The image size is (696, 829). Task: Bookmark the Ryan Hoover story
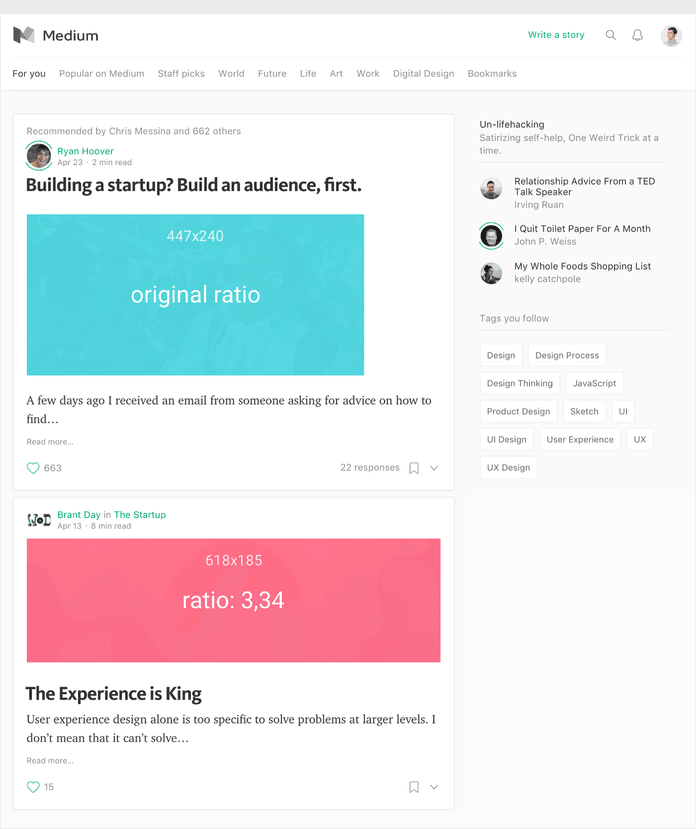(414, 468)
